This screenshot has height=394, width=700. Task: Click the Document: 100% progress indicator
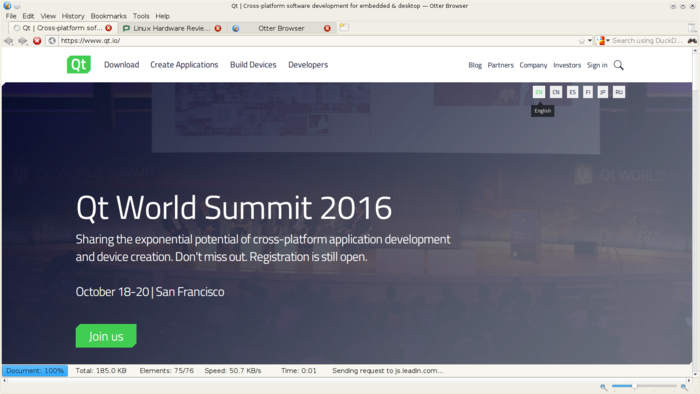tap(35, 371)
